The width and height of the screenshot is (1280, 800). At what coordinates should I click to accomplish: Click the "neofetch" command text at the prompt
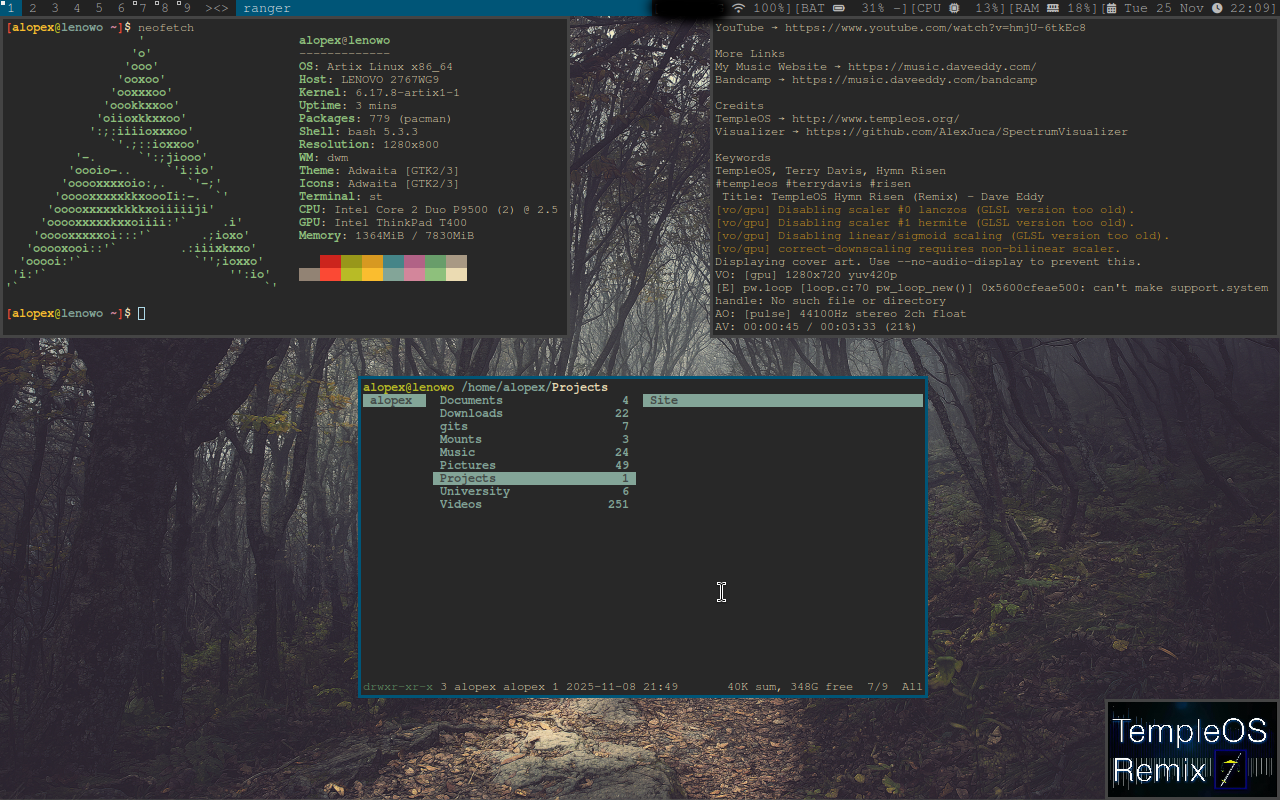pyautogui.click(x=166, y=28)
